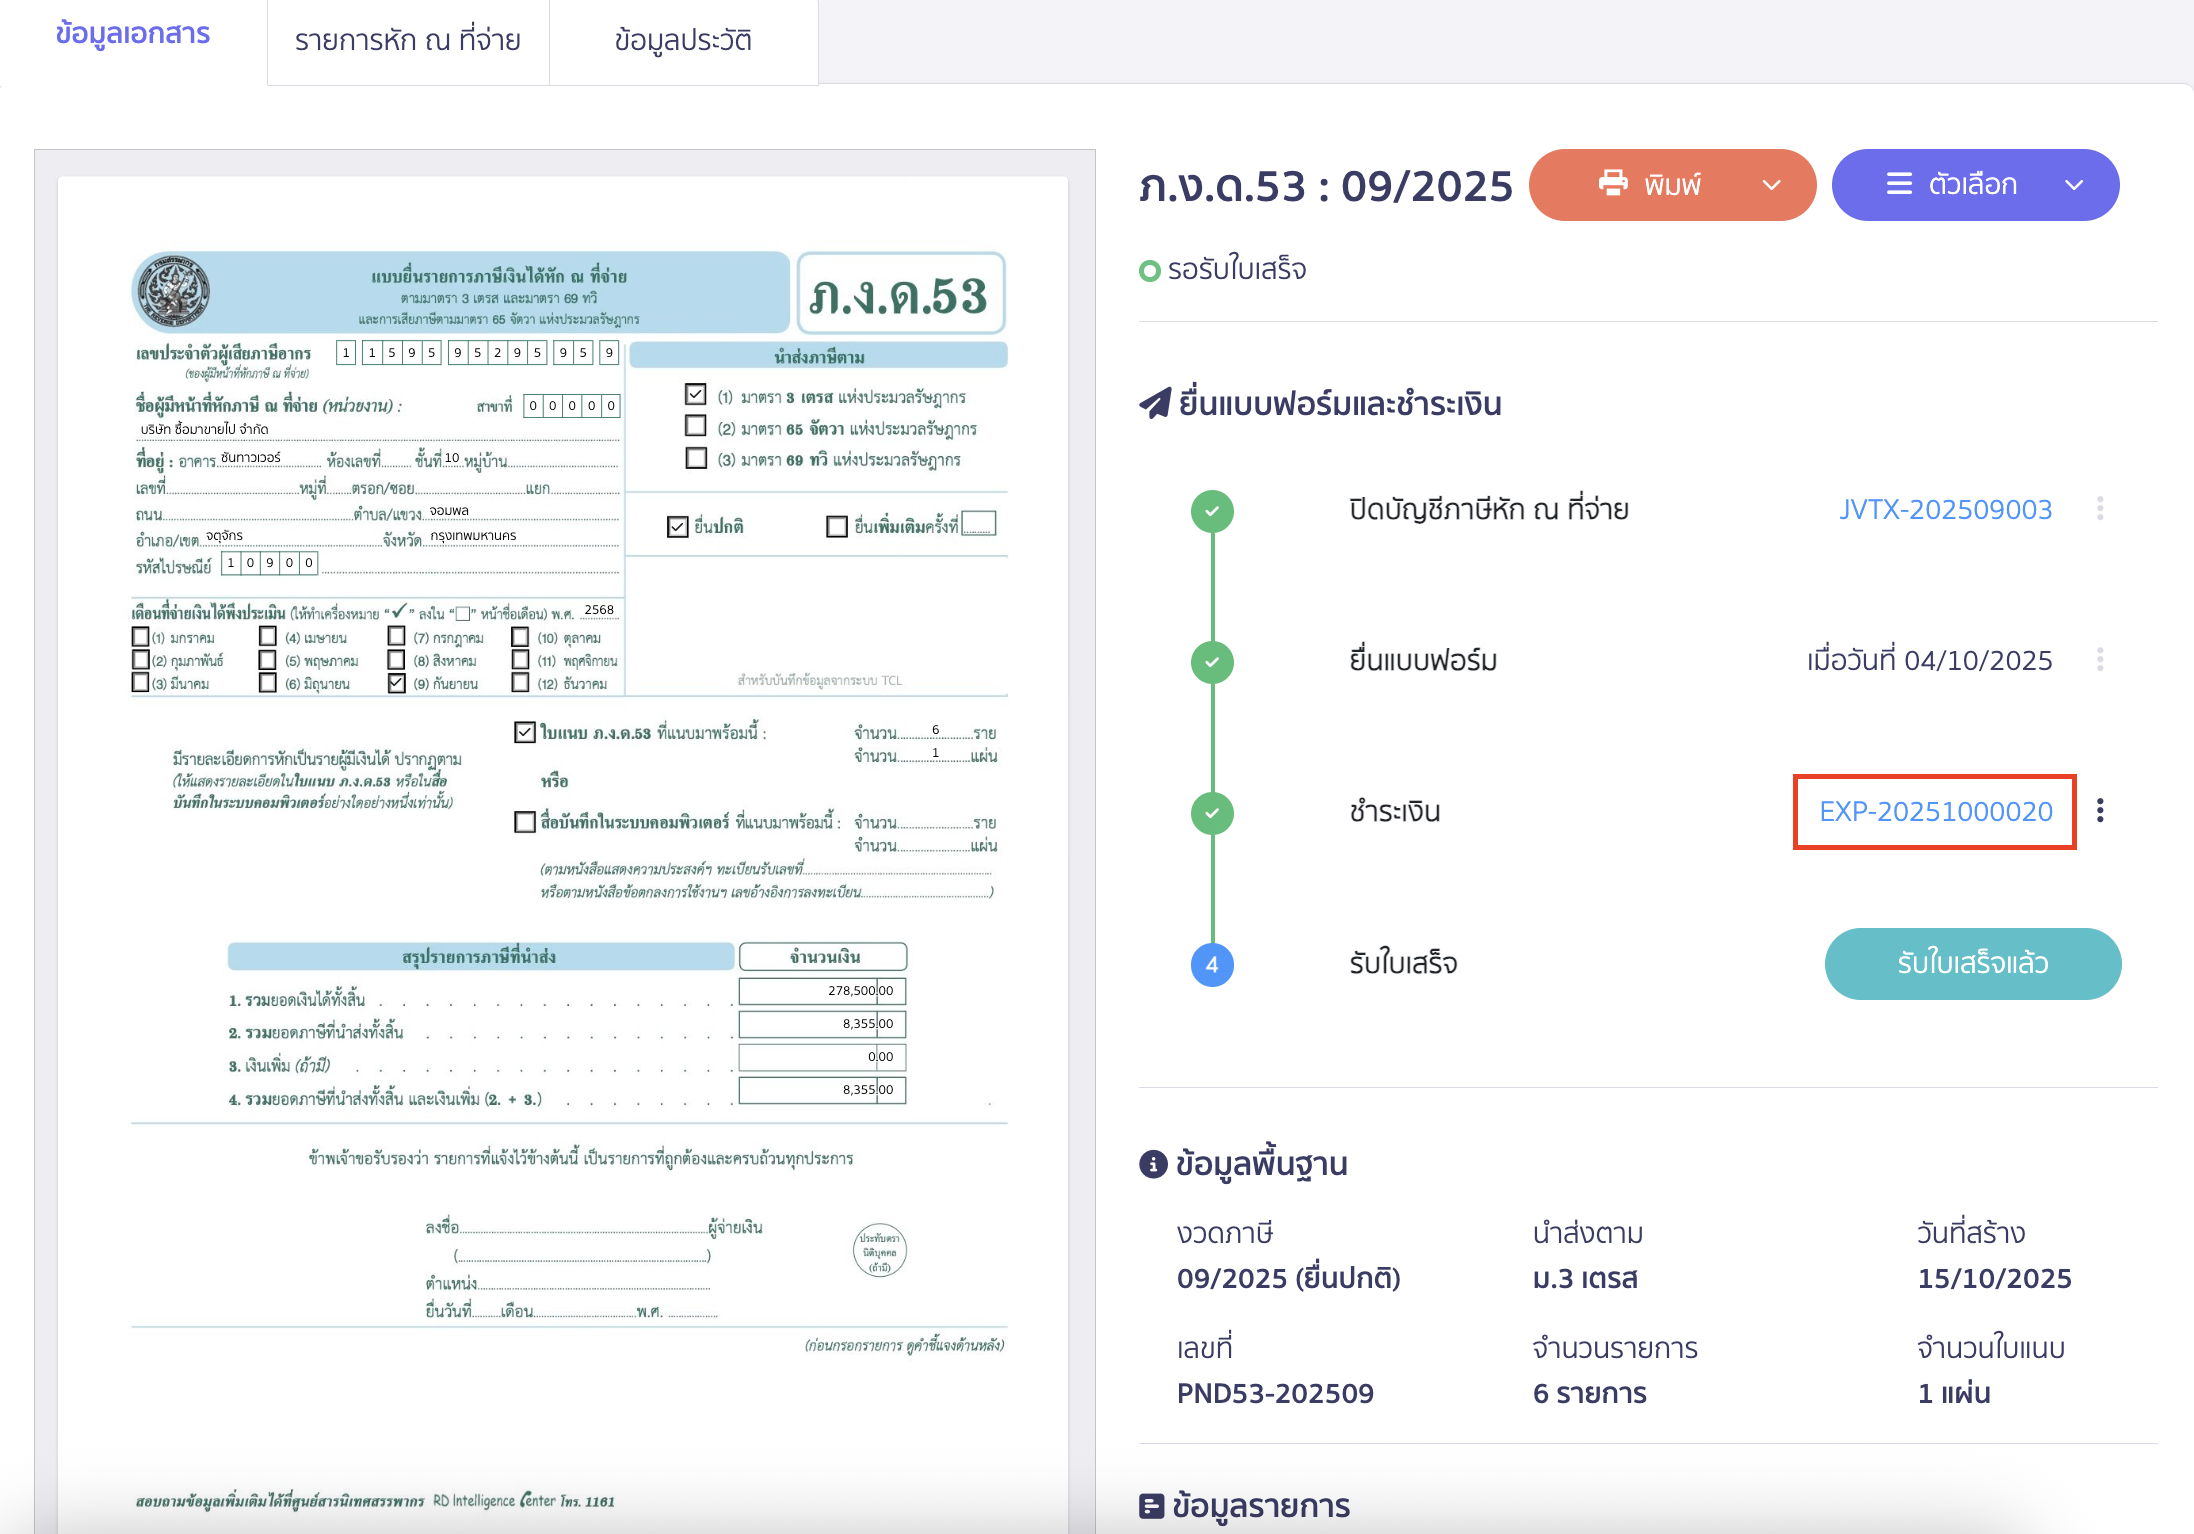The image size is (2194, 1534).
Task: Click the info icon next to ข้อมูลพื้นฐาน
Action: [1154, 1163]
